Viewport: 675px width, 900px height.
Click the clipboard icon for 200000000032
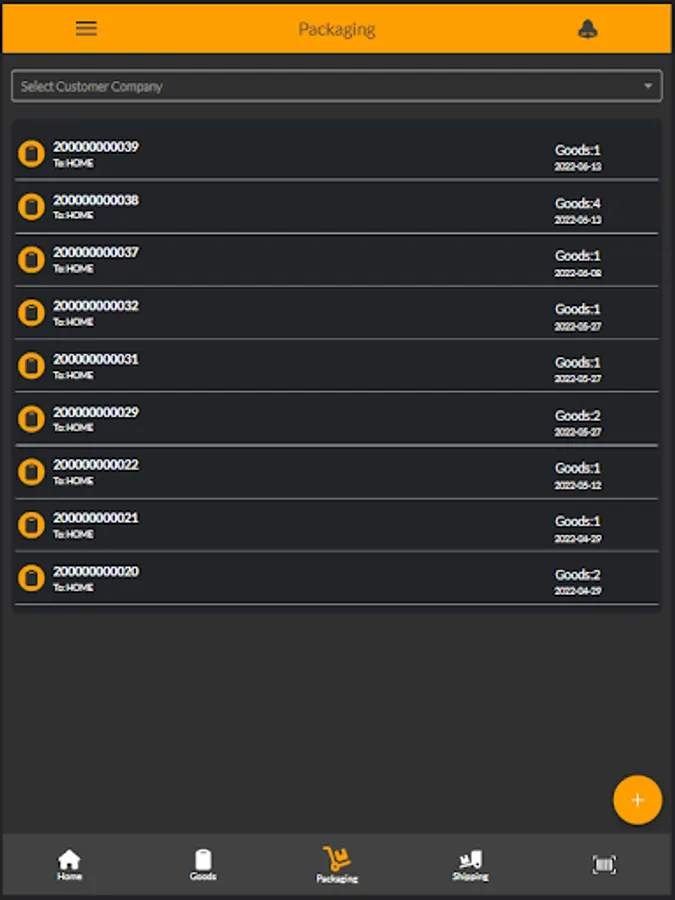(x=32, y=313)
